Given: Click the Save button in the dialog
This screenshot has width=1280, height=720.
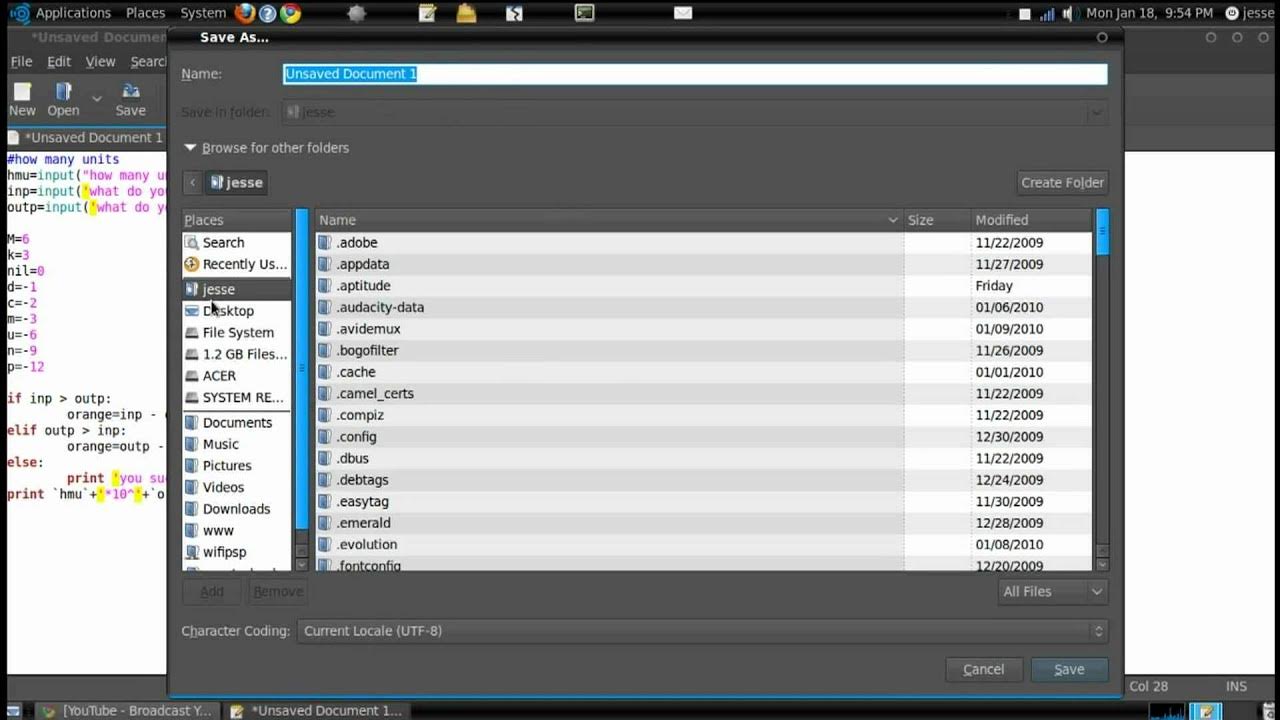Looking at the screenshot, I should tap(1069, 669).
